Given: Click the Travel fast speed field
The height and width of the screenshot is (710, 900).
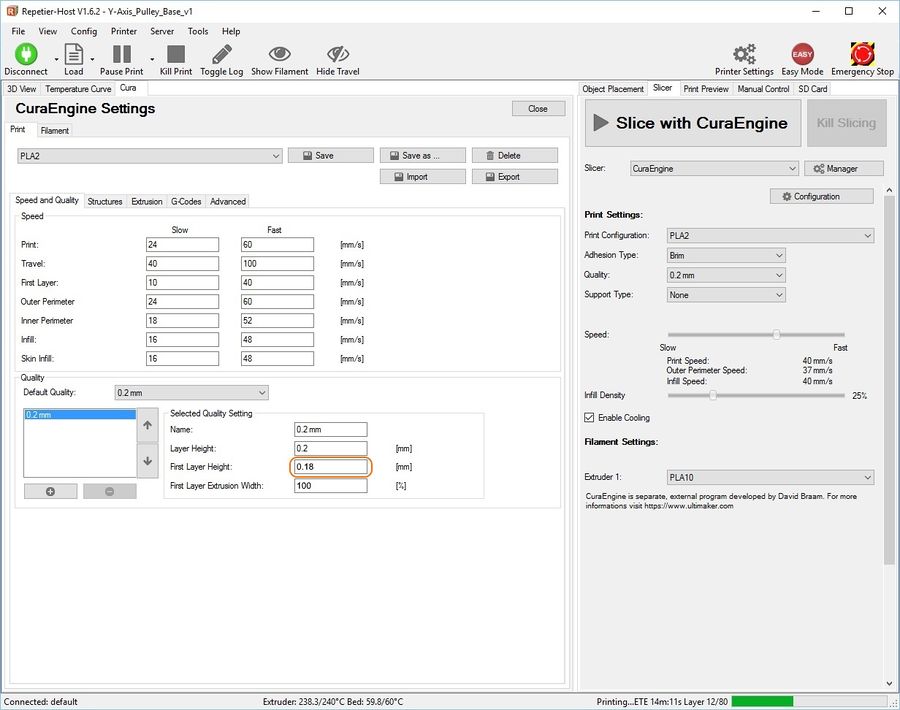Looking at the screenshot, I should (x=277, y=263).
